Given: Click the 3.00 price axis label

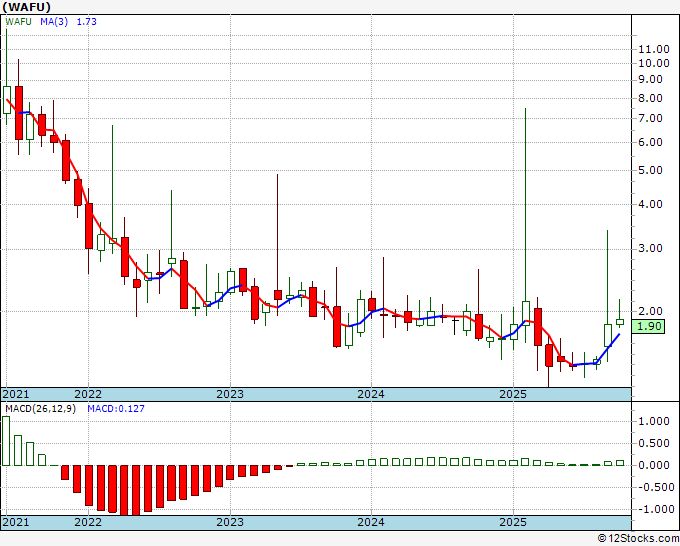Looking at the screenshot, I should click(650, 248).
